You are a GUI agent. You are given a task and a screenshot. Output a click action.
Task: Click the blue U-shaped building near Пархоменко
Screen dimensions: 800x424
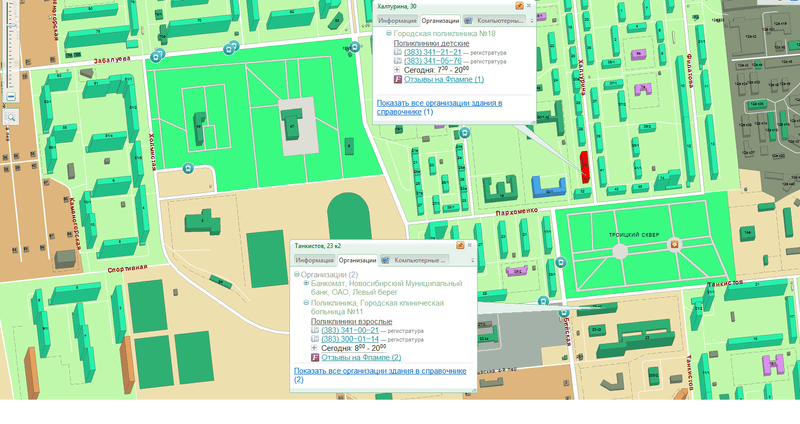pyautogui.click(x=549, y=187)
